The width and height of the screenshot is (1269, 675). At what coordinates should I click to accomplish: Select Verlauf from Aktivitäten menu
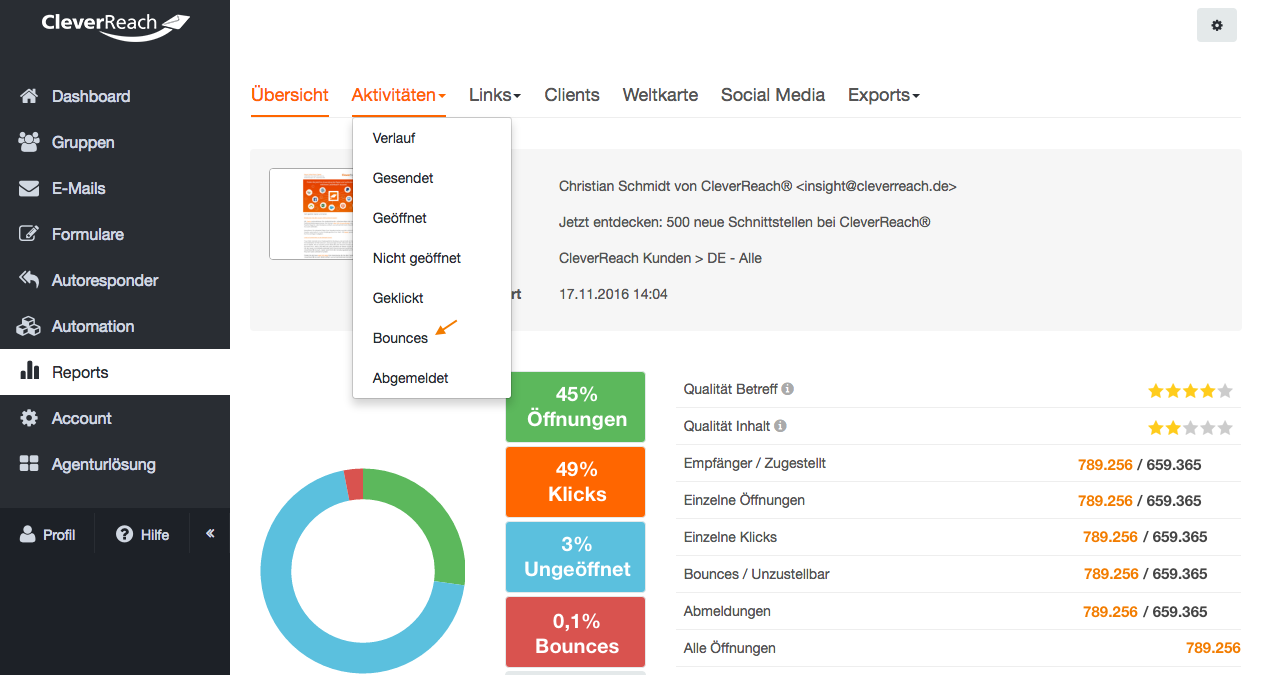point(432,138)
